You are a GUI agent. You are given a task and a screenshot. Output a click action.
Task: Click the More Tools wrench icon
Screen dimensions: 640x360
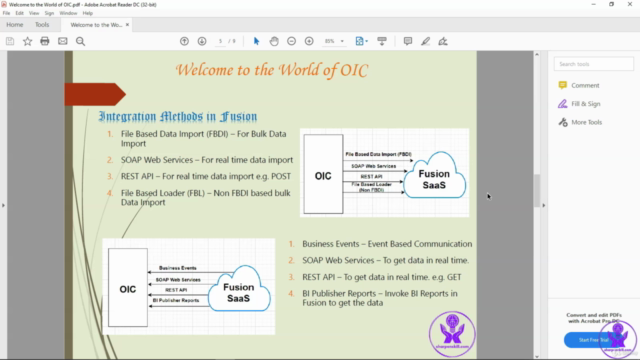(563, 122)
